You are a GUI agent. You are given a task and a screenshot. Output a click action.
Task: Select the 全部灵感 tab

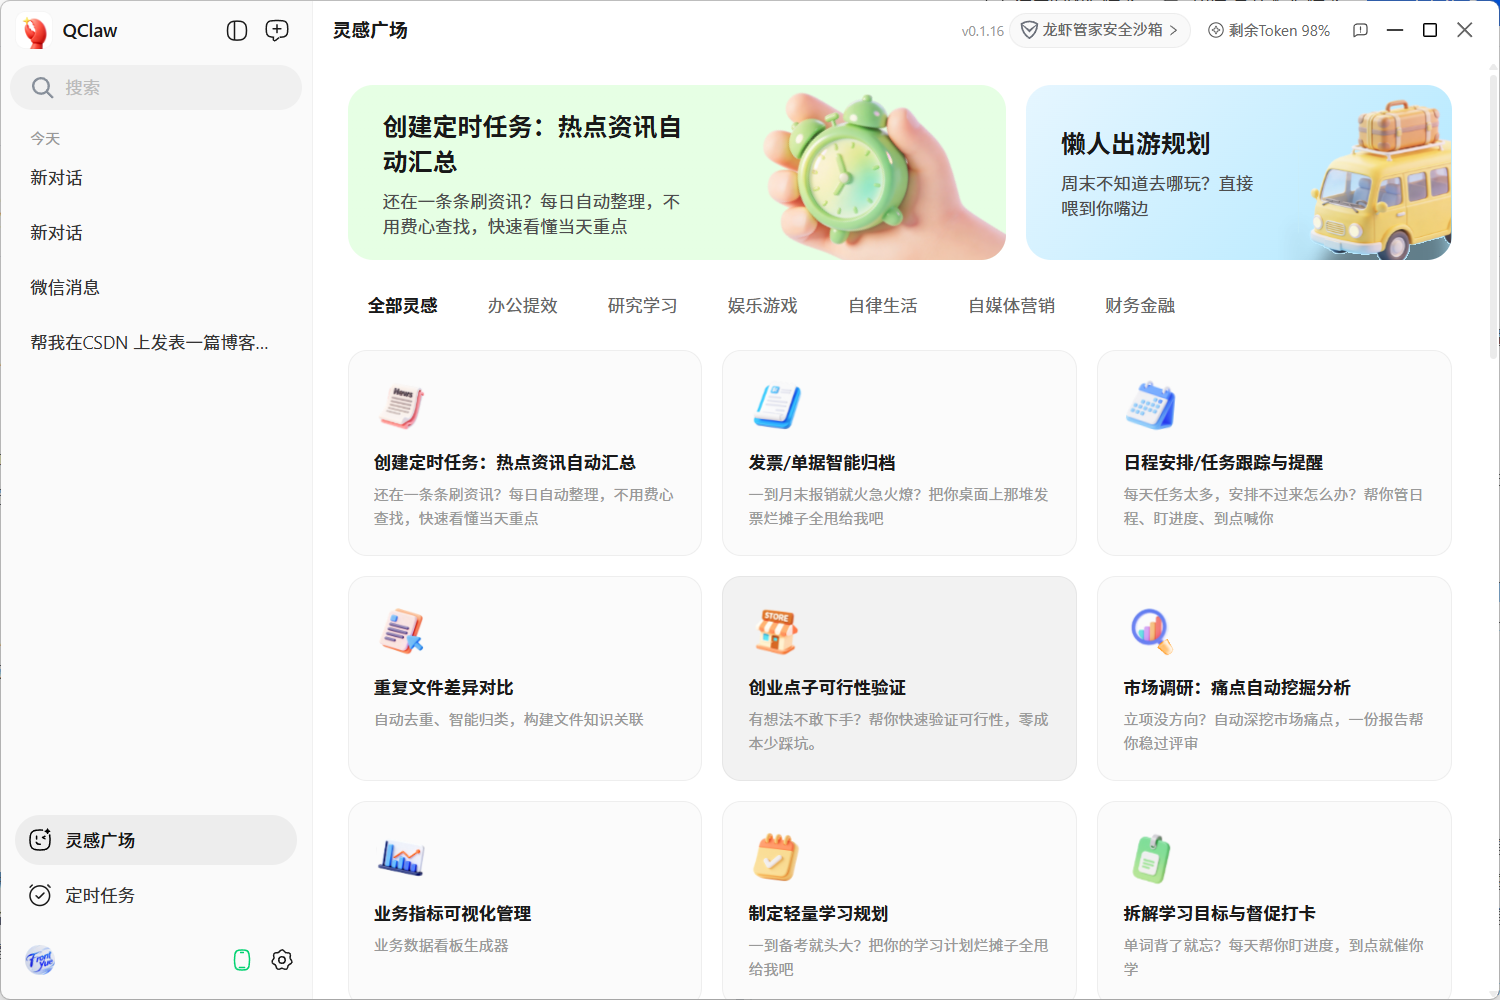(403, 306)
